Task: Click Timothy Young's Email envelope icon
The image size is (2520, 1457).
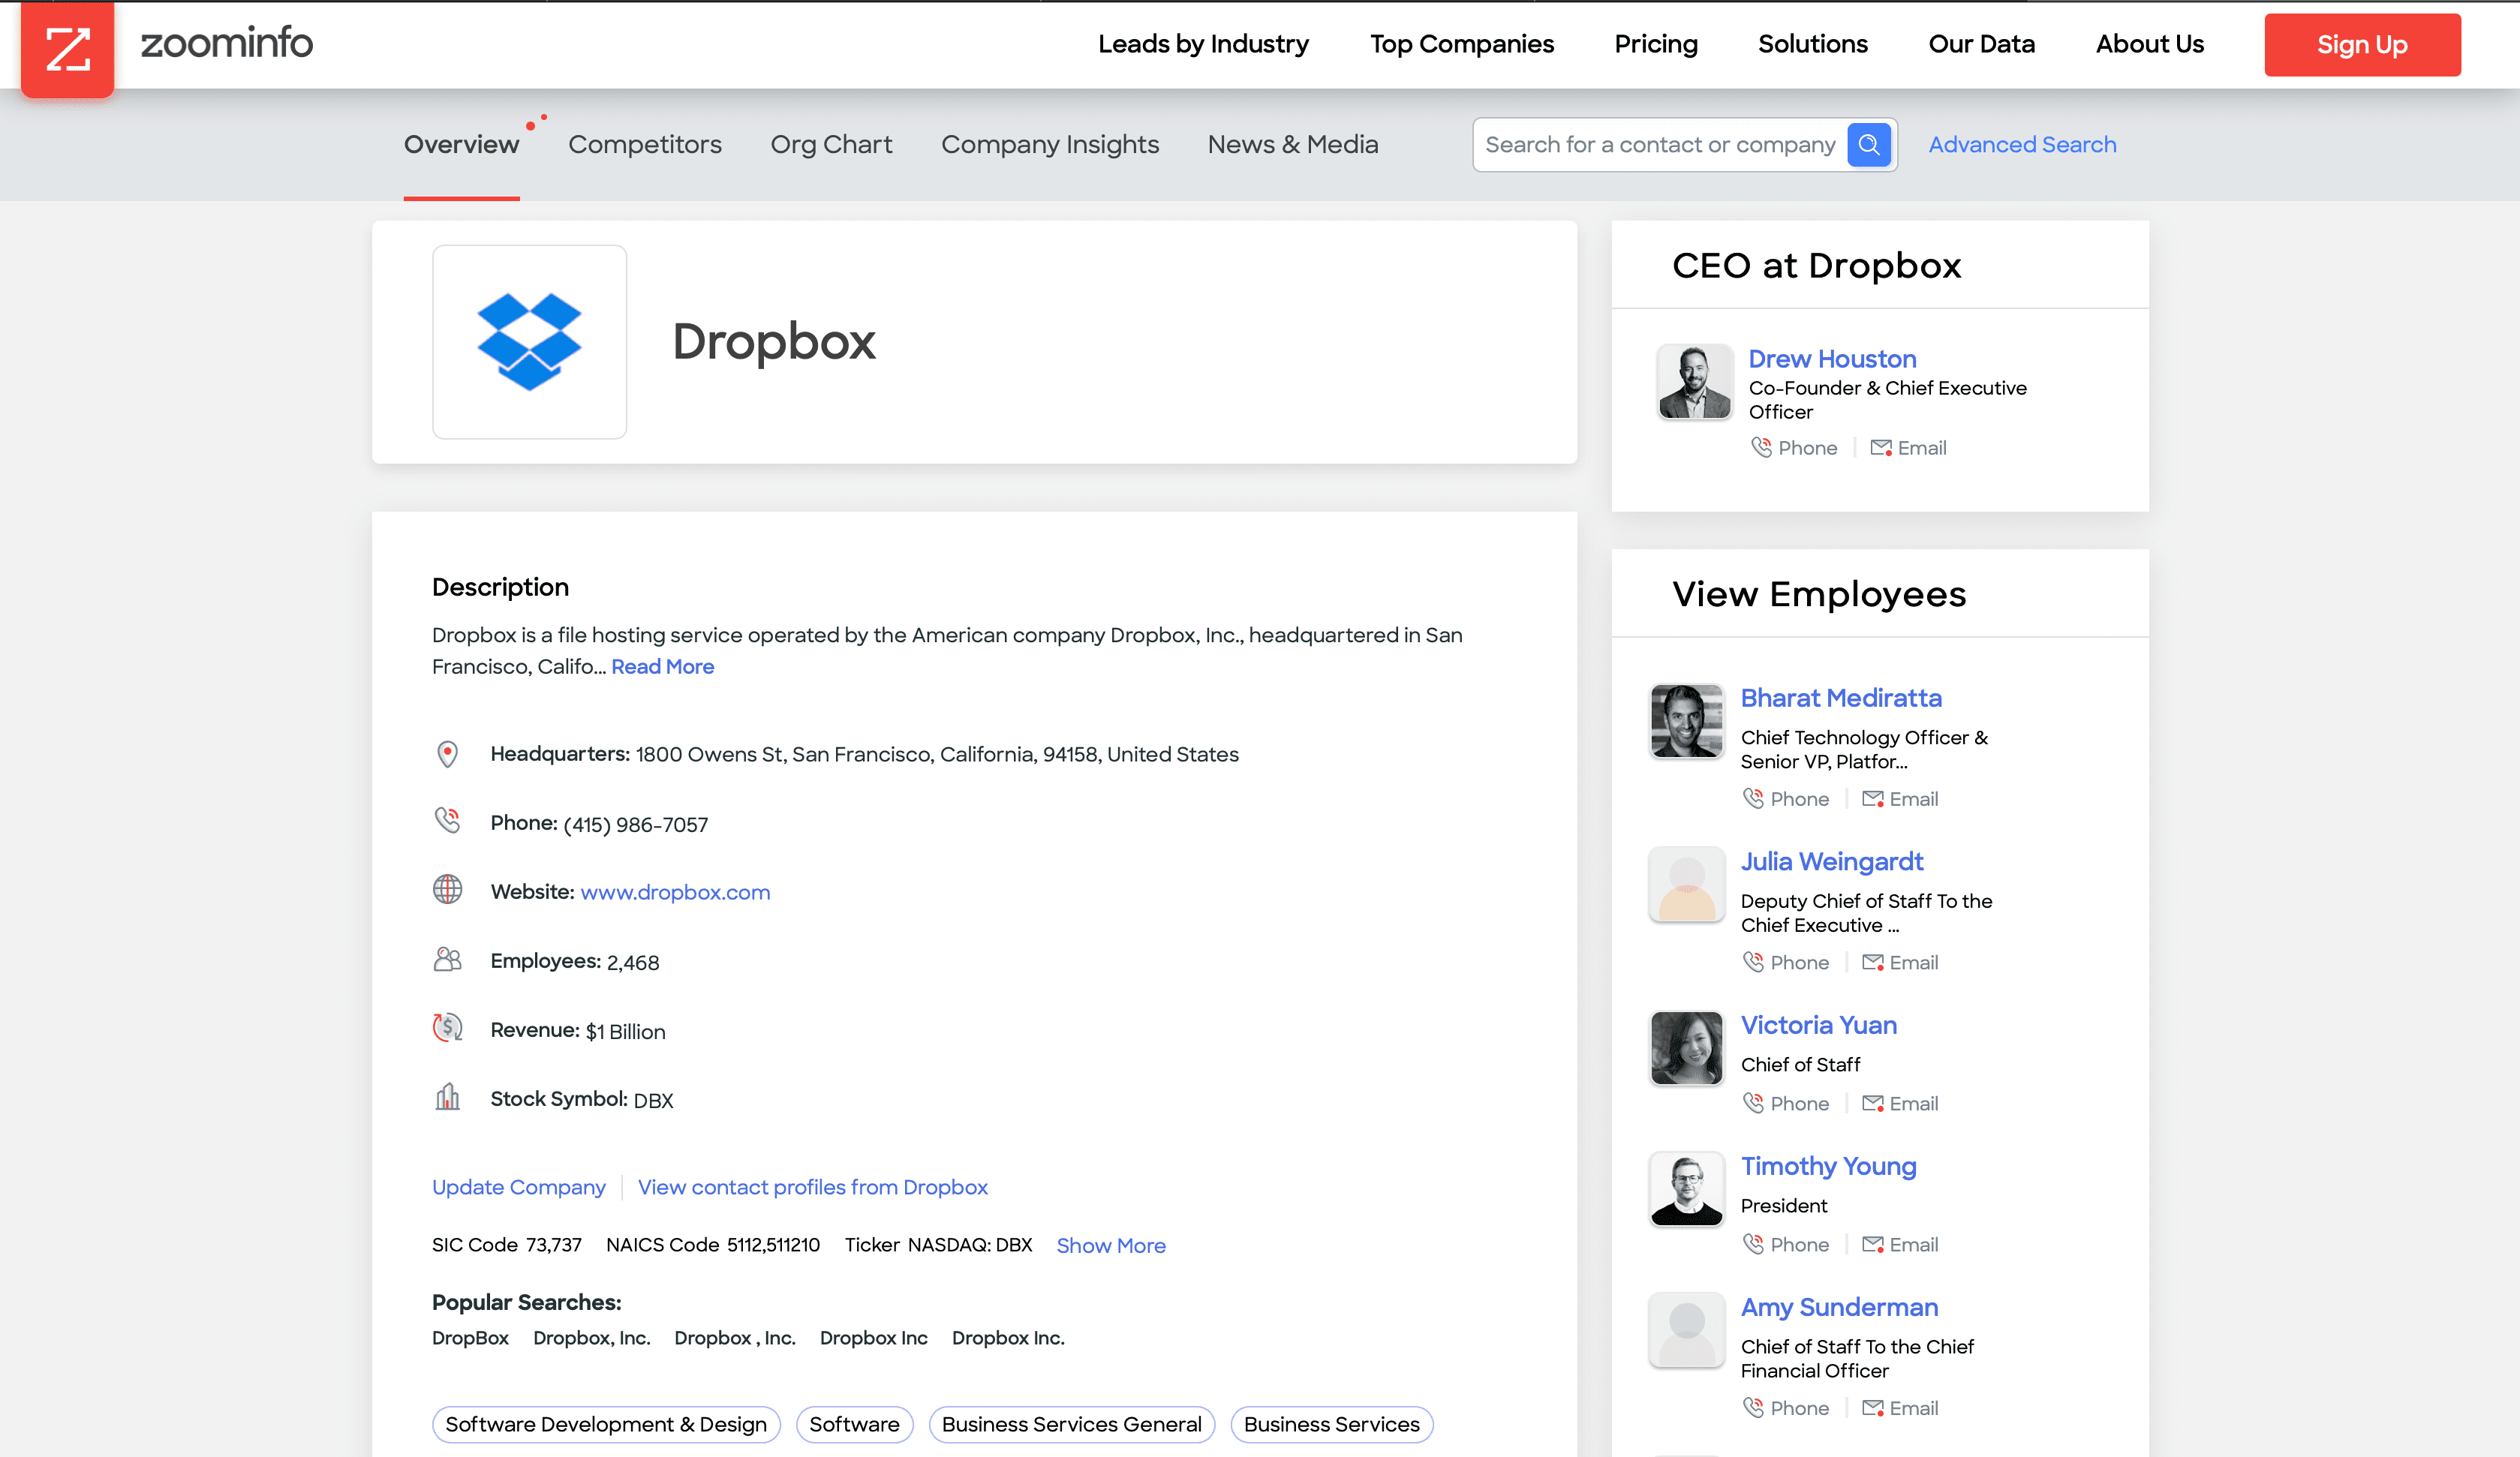Action: [x=1872, y=1244]
